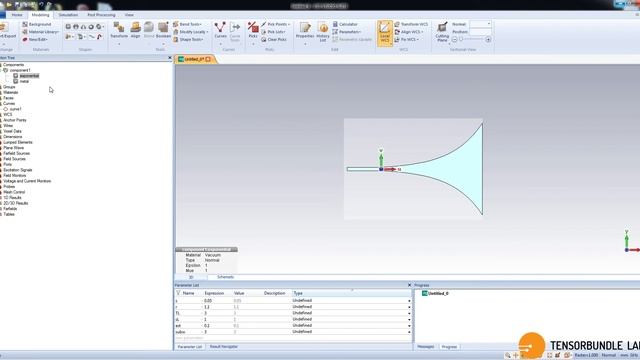Open the Normal direction combo box
Screen dimensions: 640x360
tap(480, 24)
